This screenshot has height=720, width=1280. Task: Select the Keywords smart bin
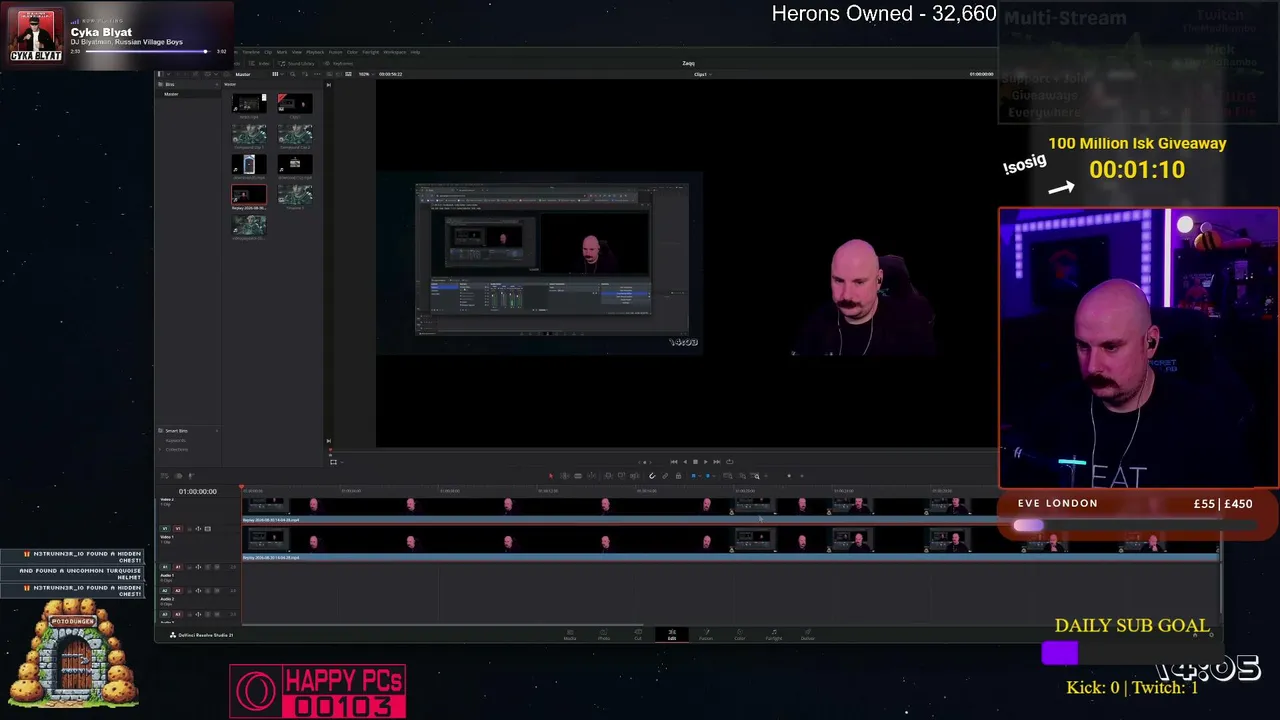176,440
